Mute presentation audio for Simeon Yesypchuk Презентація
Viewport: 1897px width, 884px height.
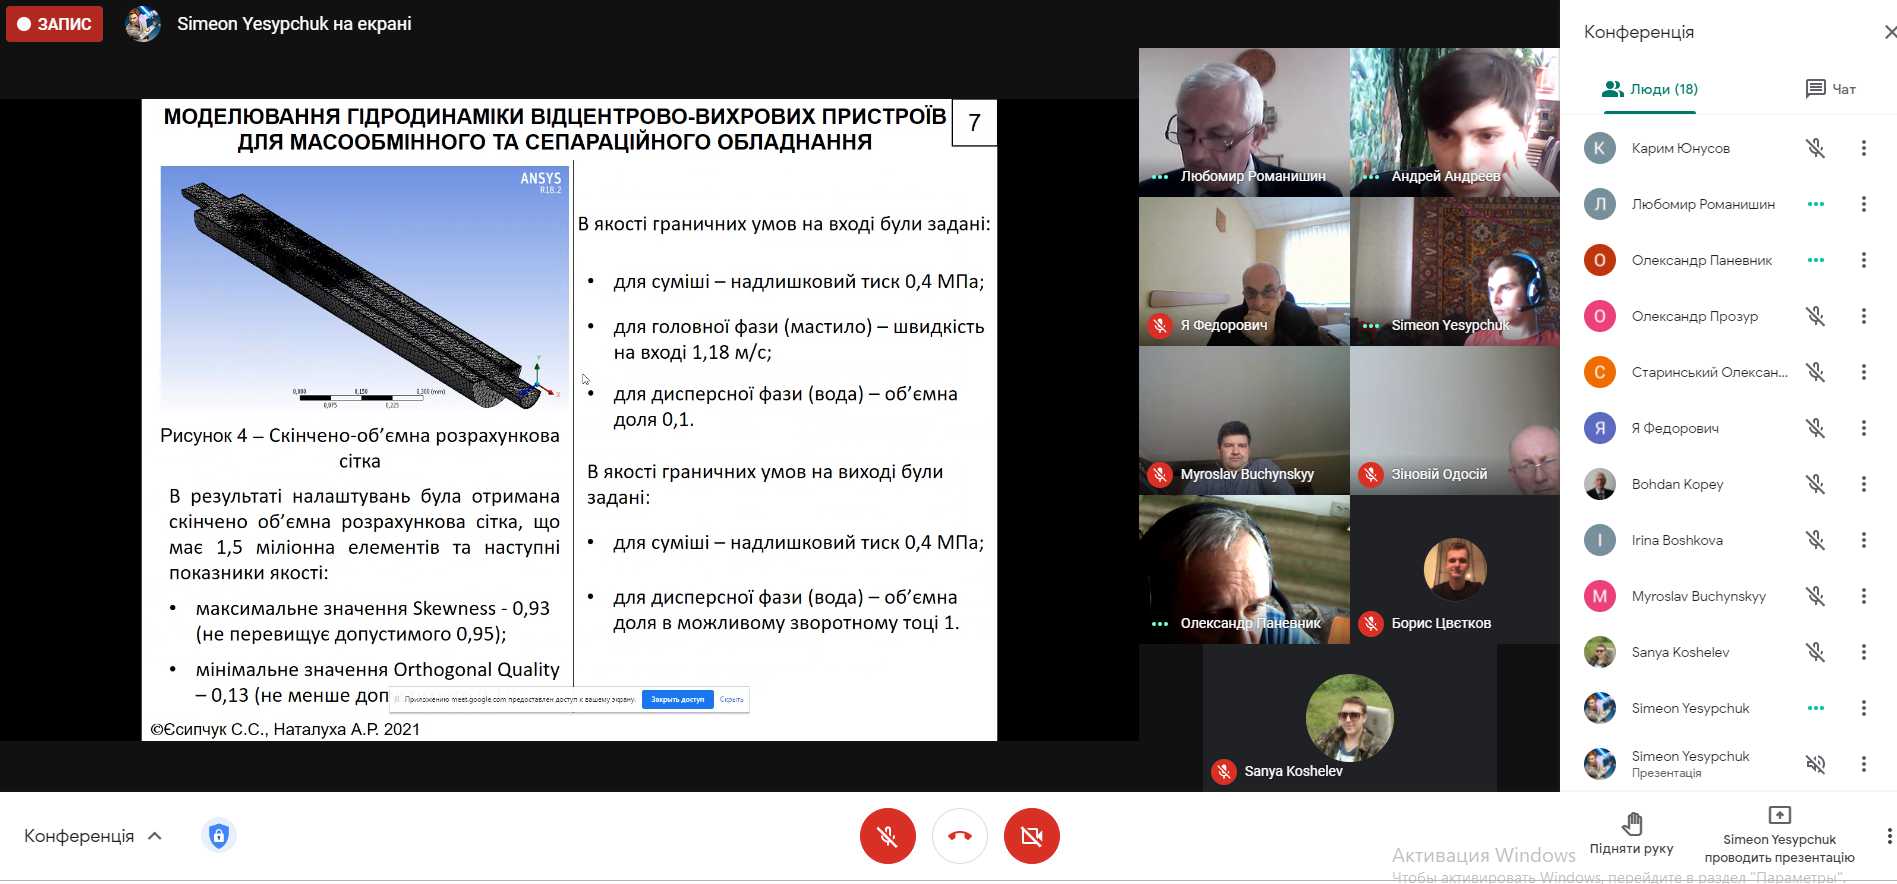(x=1815, y=764)
